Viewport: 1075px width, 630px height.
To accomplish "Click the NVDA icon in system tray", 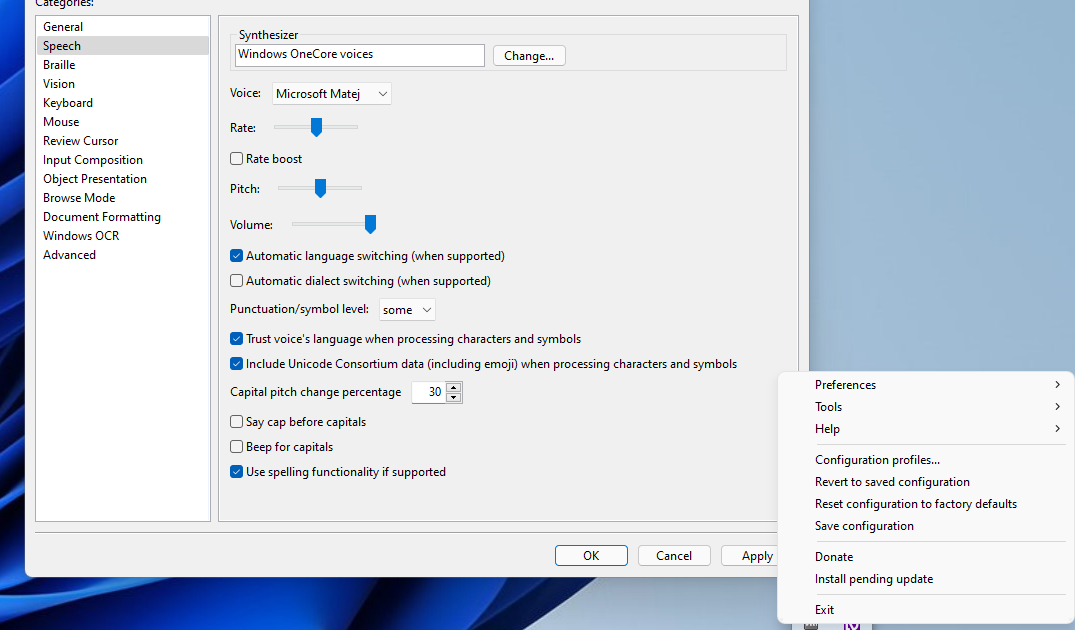I will coord(851,624).
